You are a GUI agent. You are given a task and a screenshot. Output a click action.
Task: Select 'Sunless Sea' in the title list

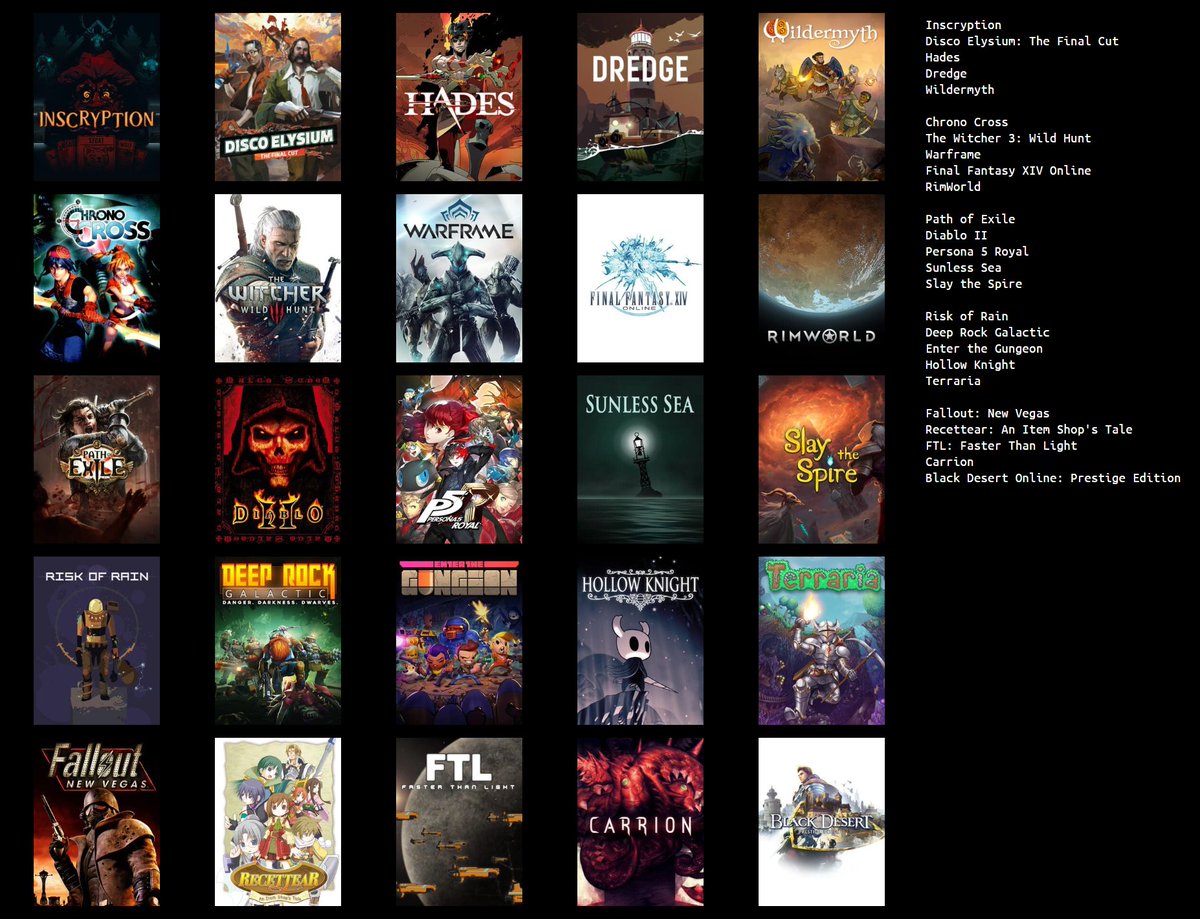point(963,267)
